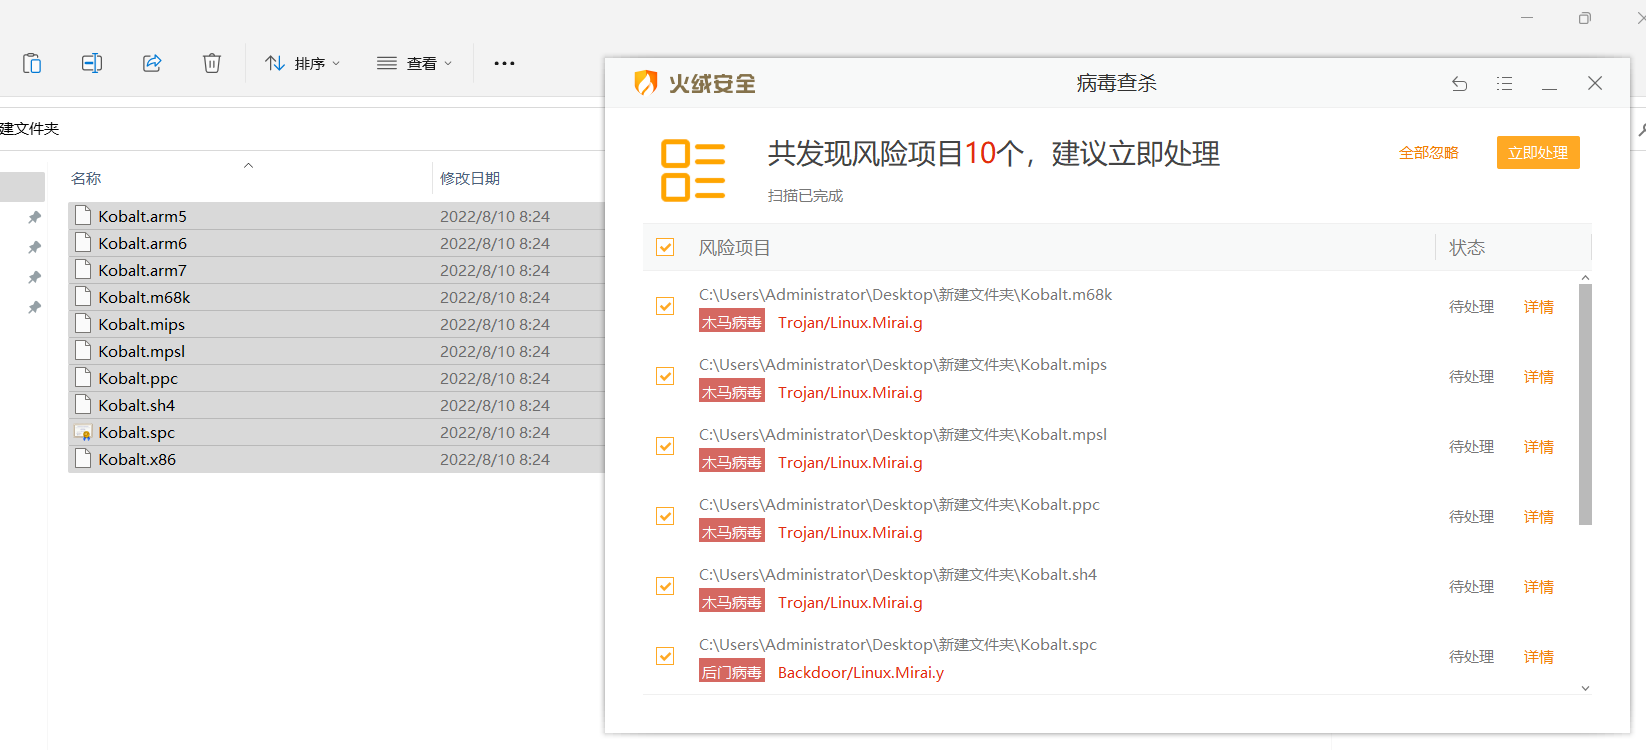Uncheck the Kobalt.sh4 threat checkbox

pos(665,586)
